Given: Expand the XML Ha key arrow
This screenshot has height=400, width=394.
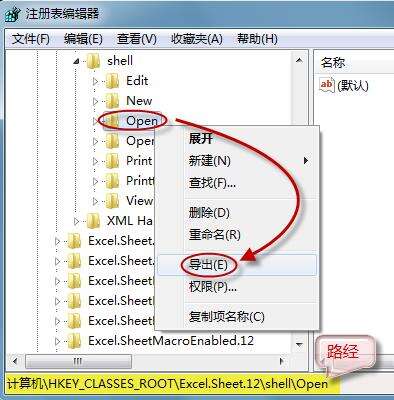Looking at the screenshot, I should [x=76, y=221].
